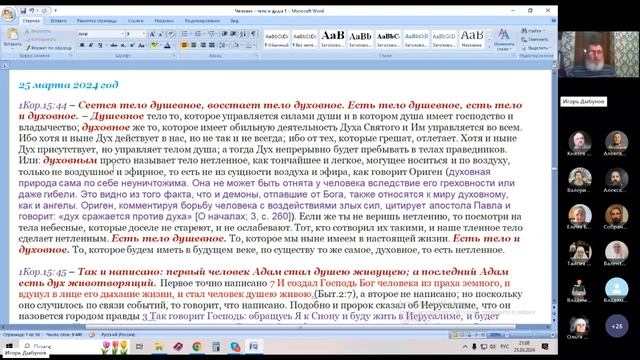Click the Копировать button
The height and width of the screenshot is (360, 640).
[x=41, y=39]
